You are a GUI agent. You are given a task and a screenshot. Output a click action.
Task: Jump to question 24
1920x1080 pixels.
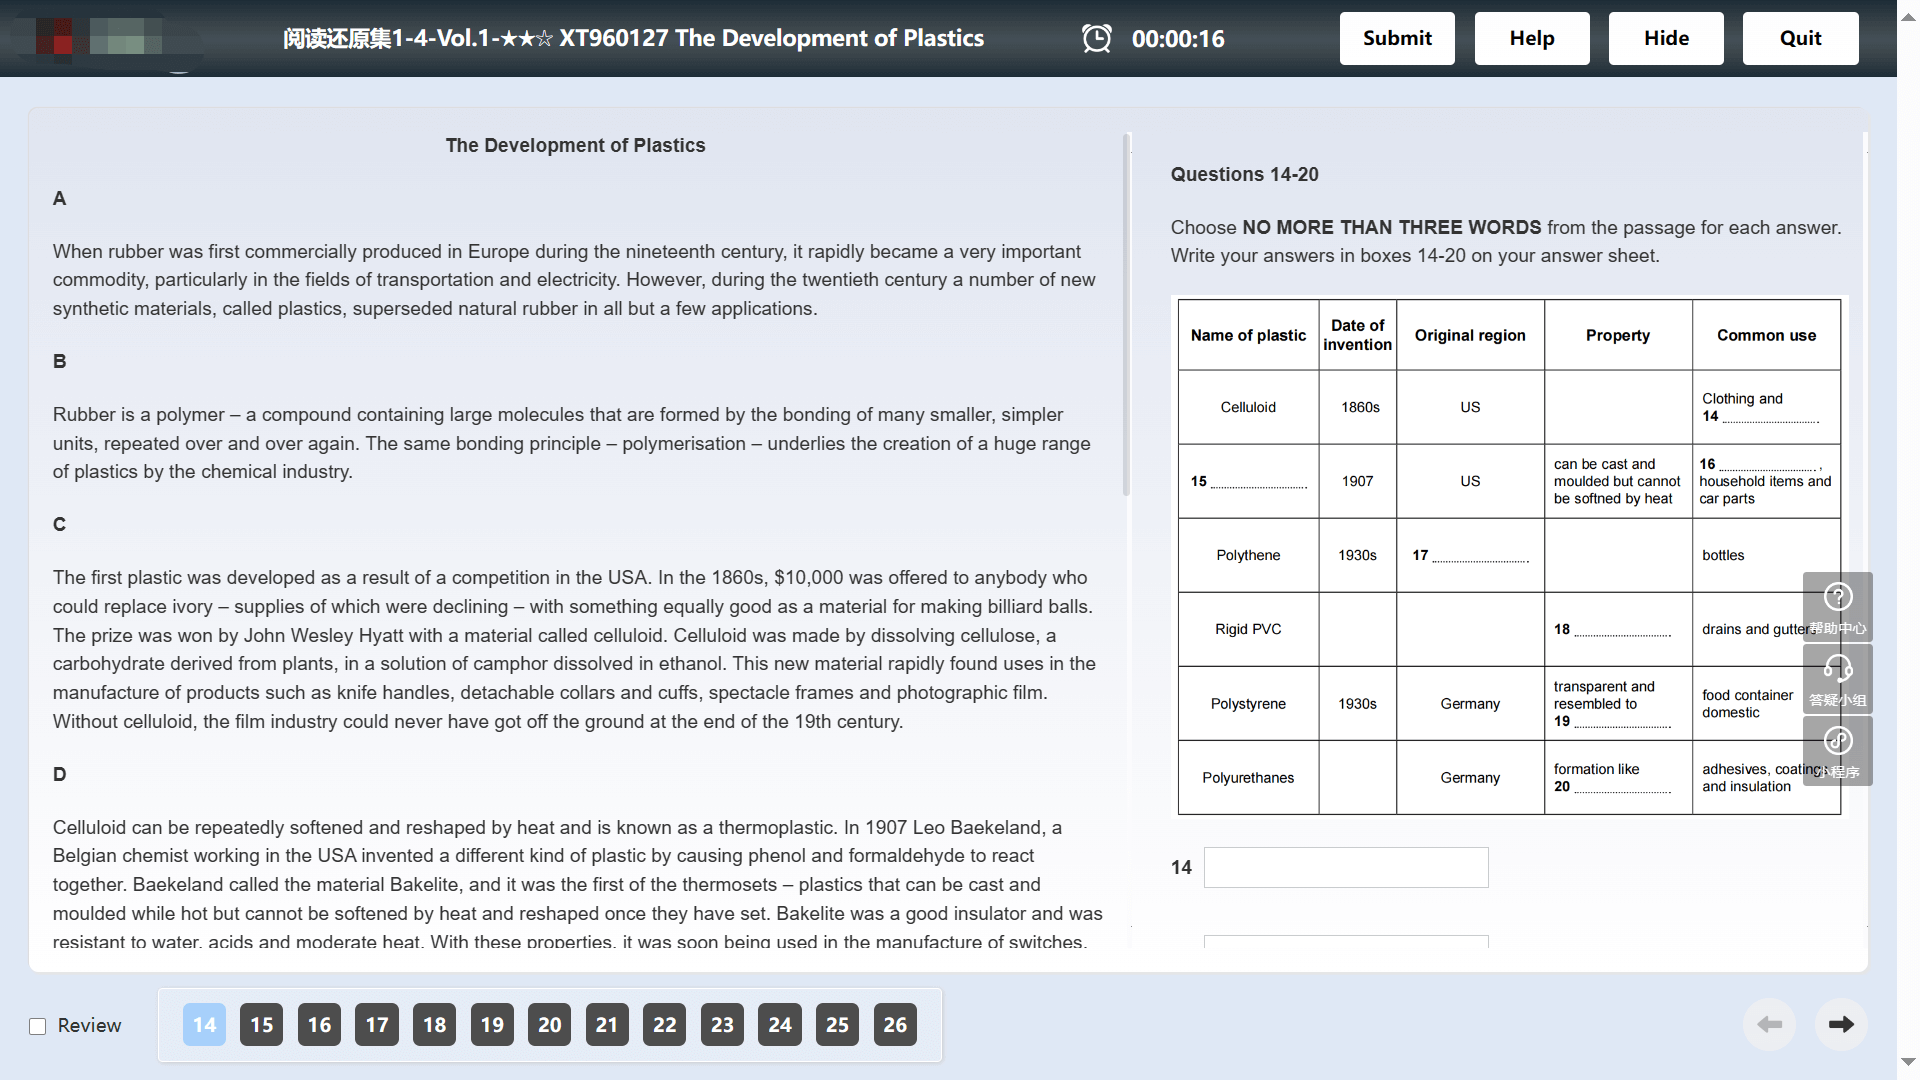point(780,1025)
